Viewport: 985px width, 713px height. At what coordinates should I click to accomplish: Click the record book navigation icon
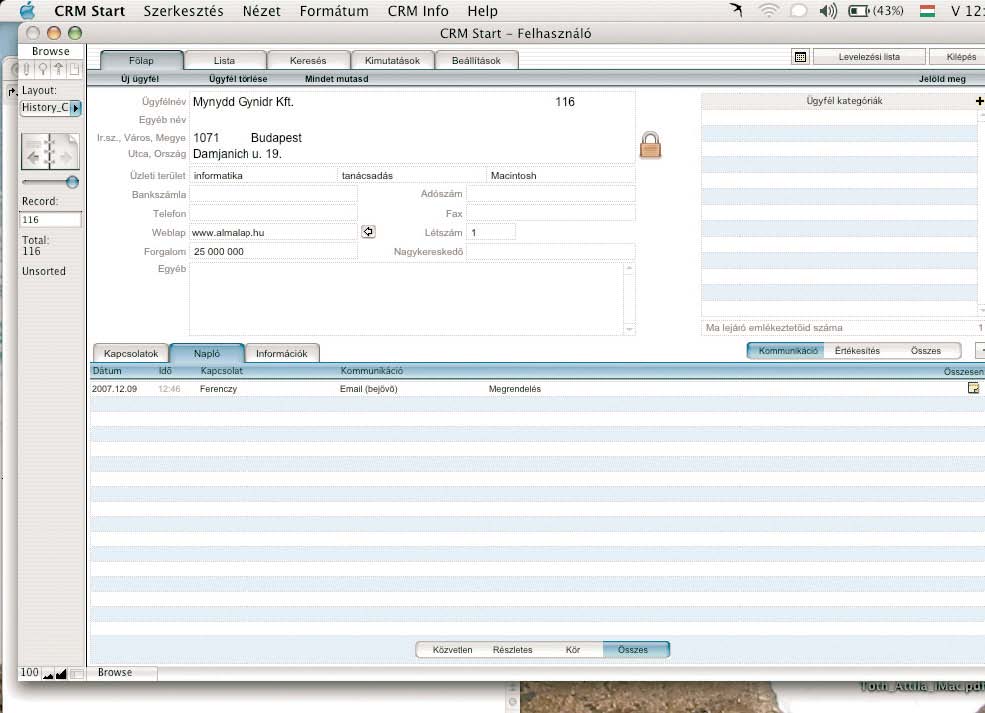click(x=50, y=151)
